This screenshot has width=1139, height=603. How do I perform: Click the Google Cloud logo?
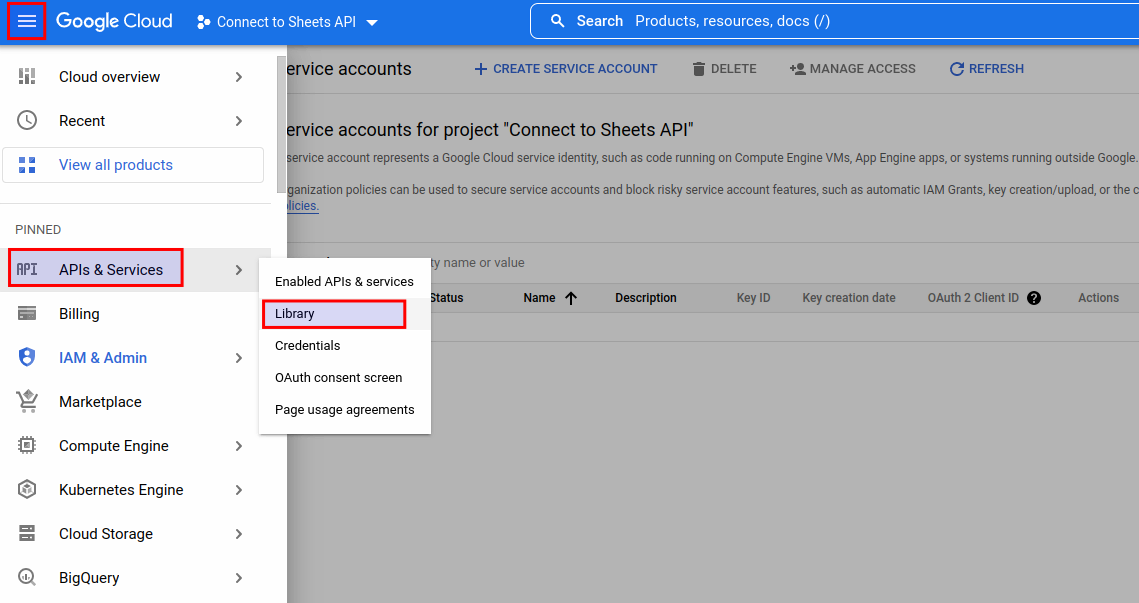[x=114, y=20]
